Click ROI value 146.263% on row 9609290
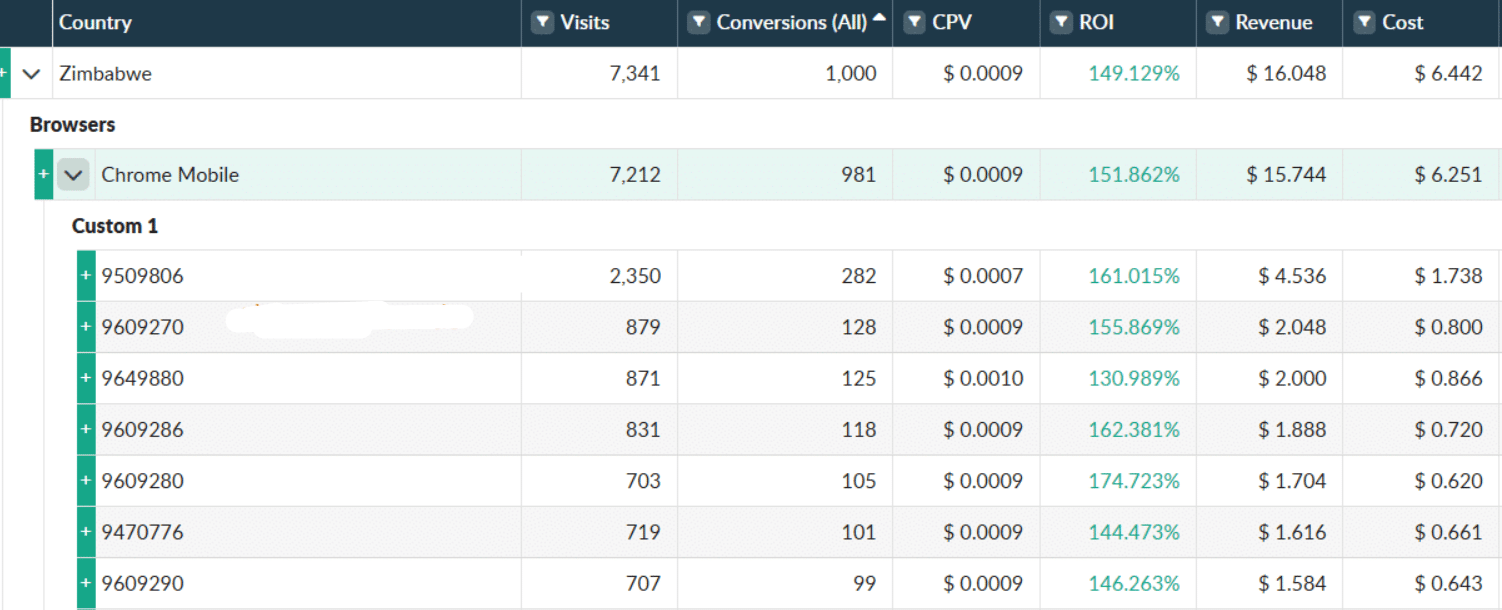Viewport: 1502px width, 610px height. point(1134,583)
